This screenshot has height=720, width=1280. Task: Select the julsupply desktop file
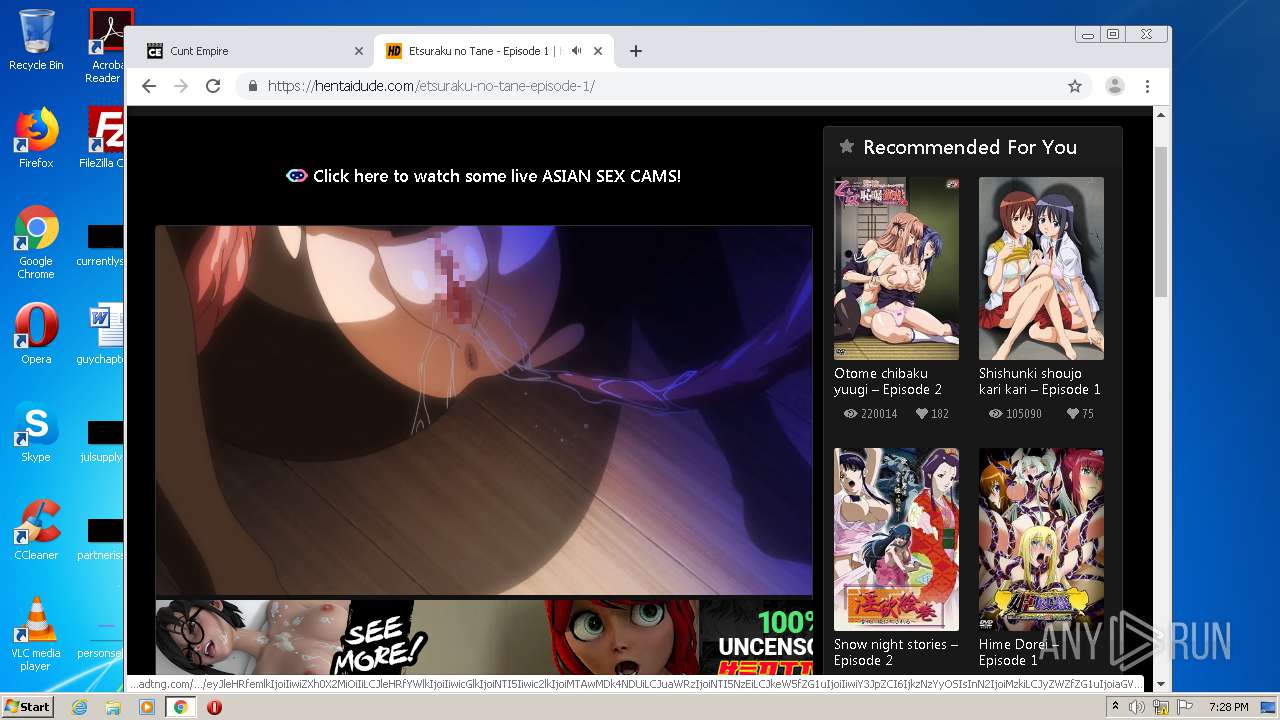point(102,442)
